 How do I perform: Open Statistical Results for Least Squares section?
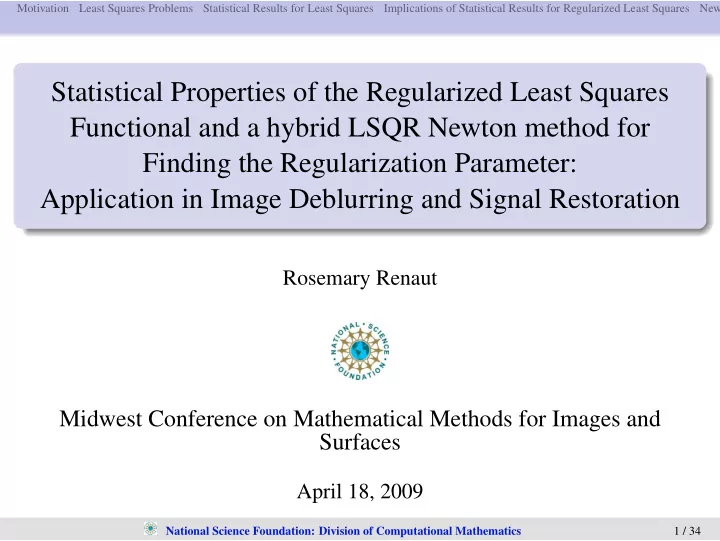[288, 8]
